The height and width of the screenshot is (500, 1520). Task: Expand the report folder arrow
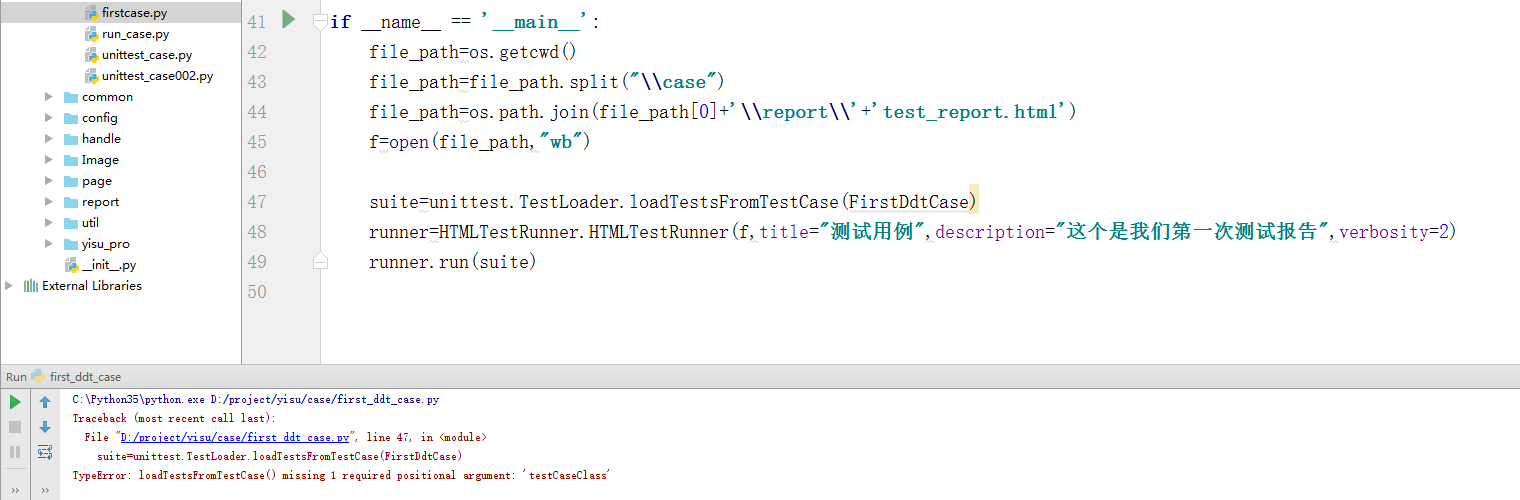pos(49,202)
